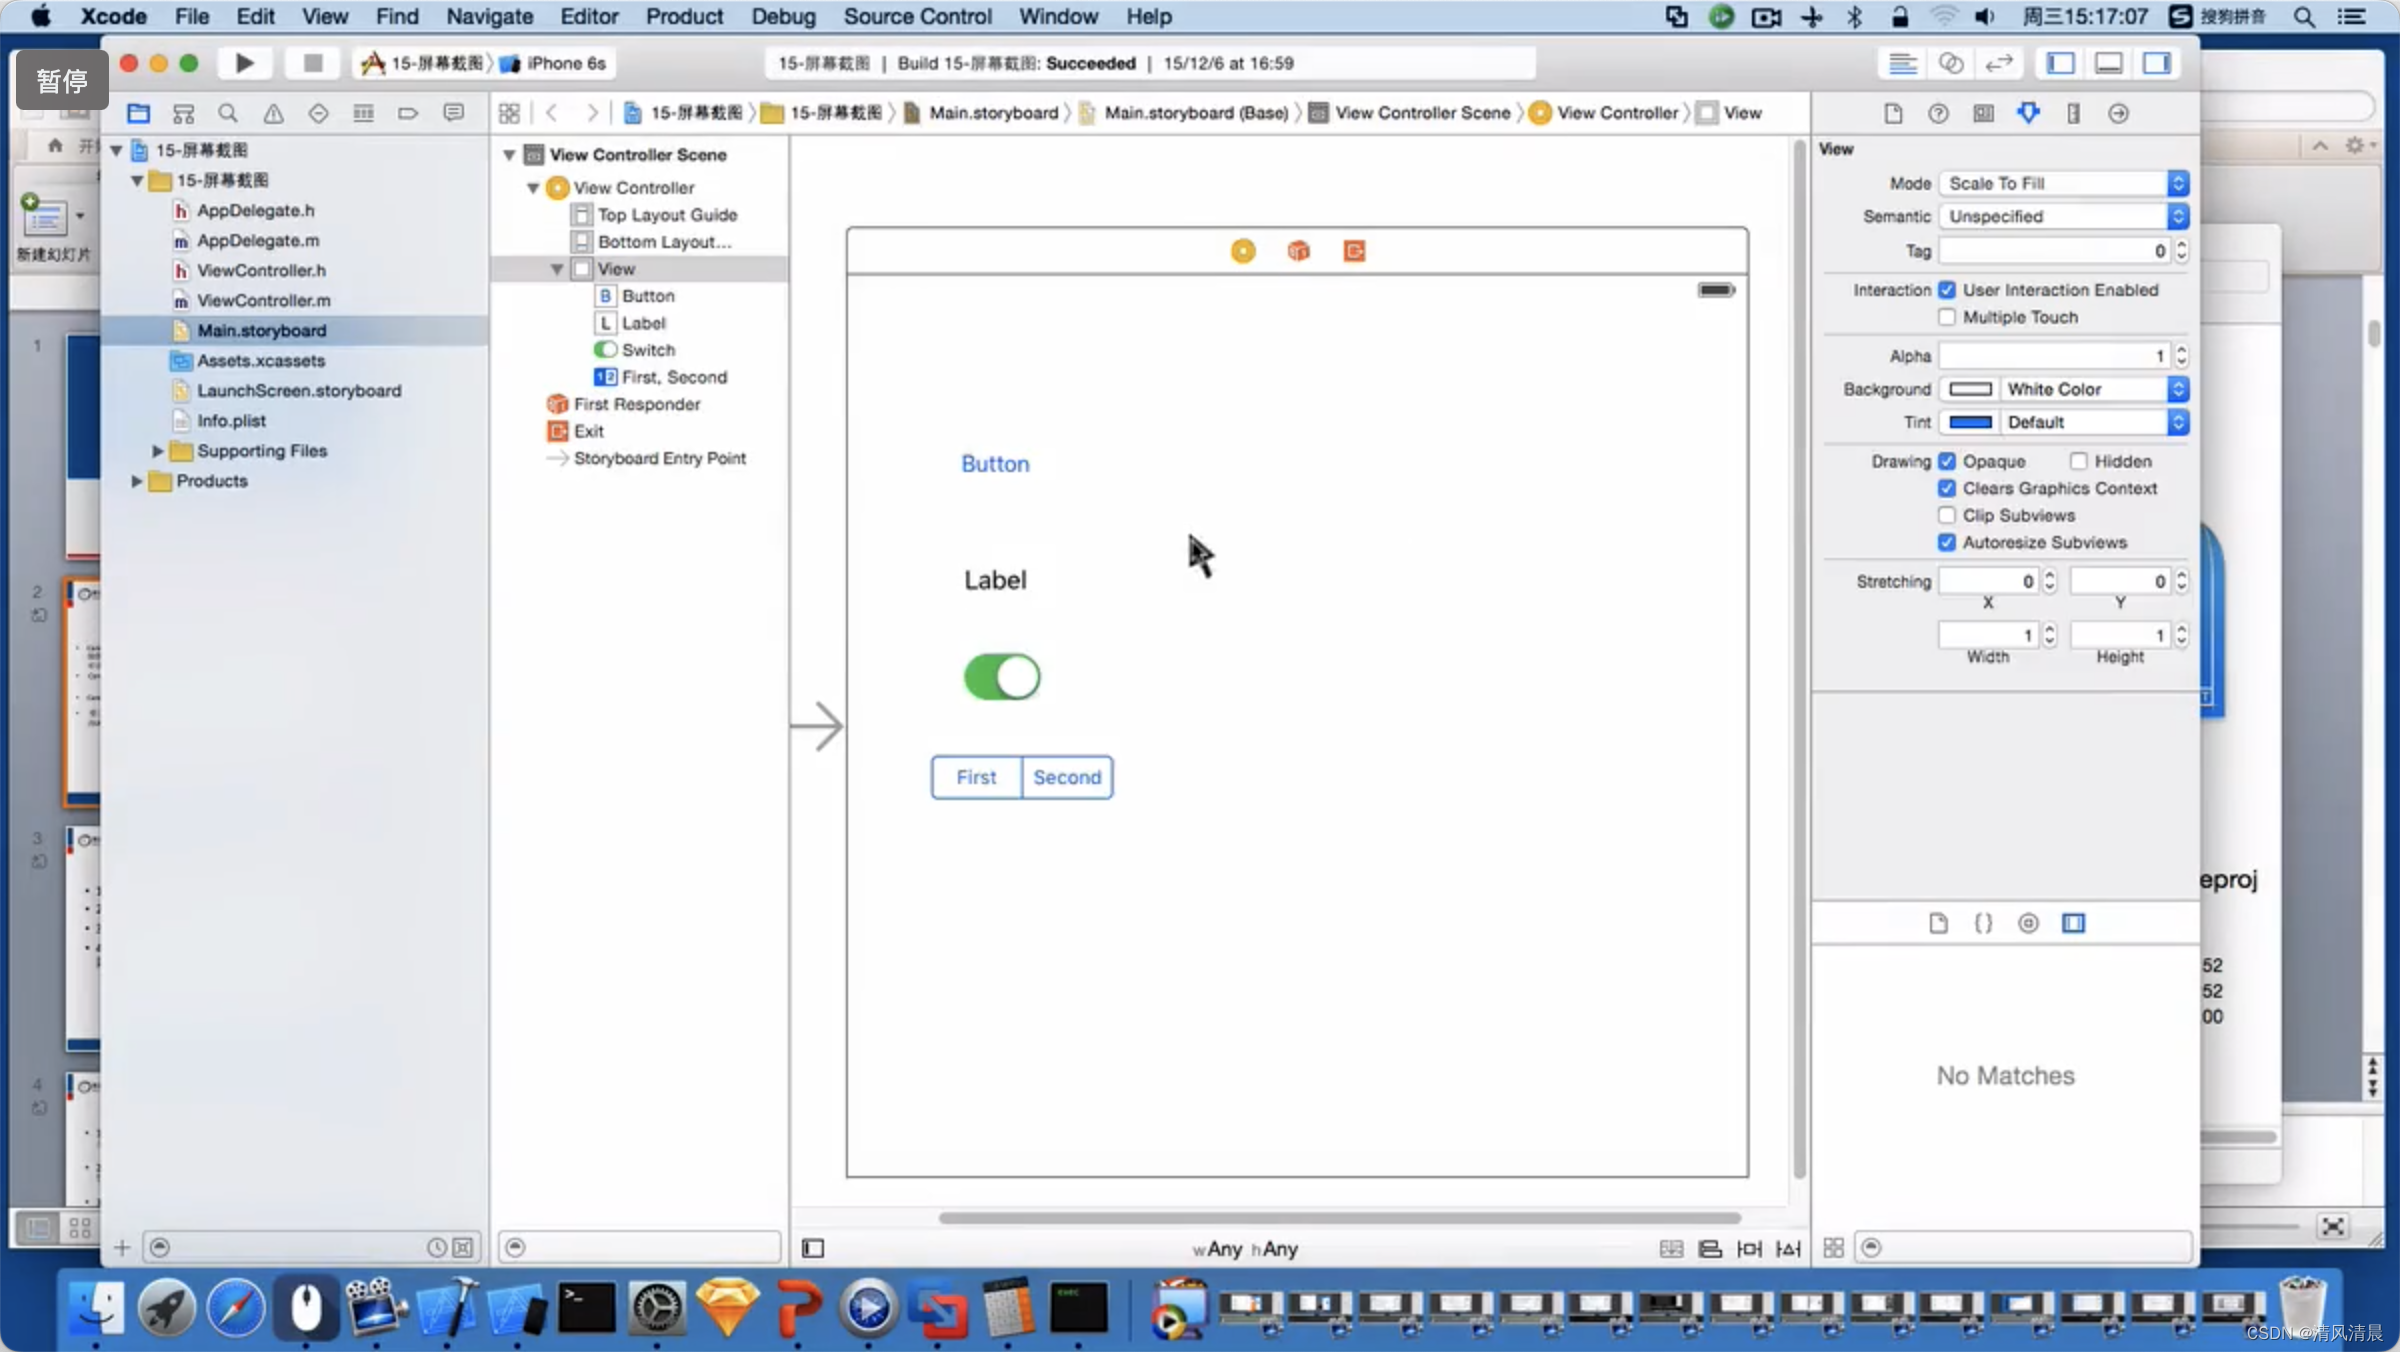This screenshot has width=2400, height=1352.
Task: Expand the Supporting Files folder
Action: tap(157, 451)
